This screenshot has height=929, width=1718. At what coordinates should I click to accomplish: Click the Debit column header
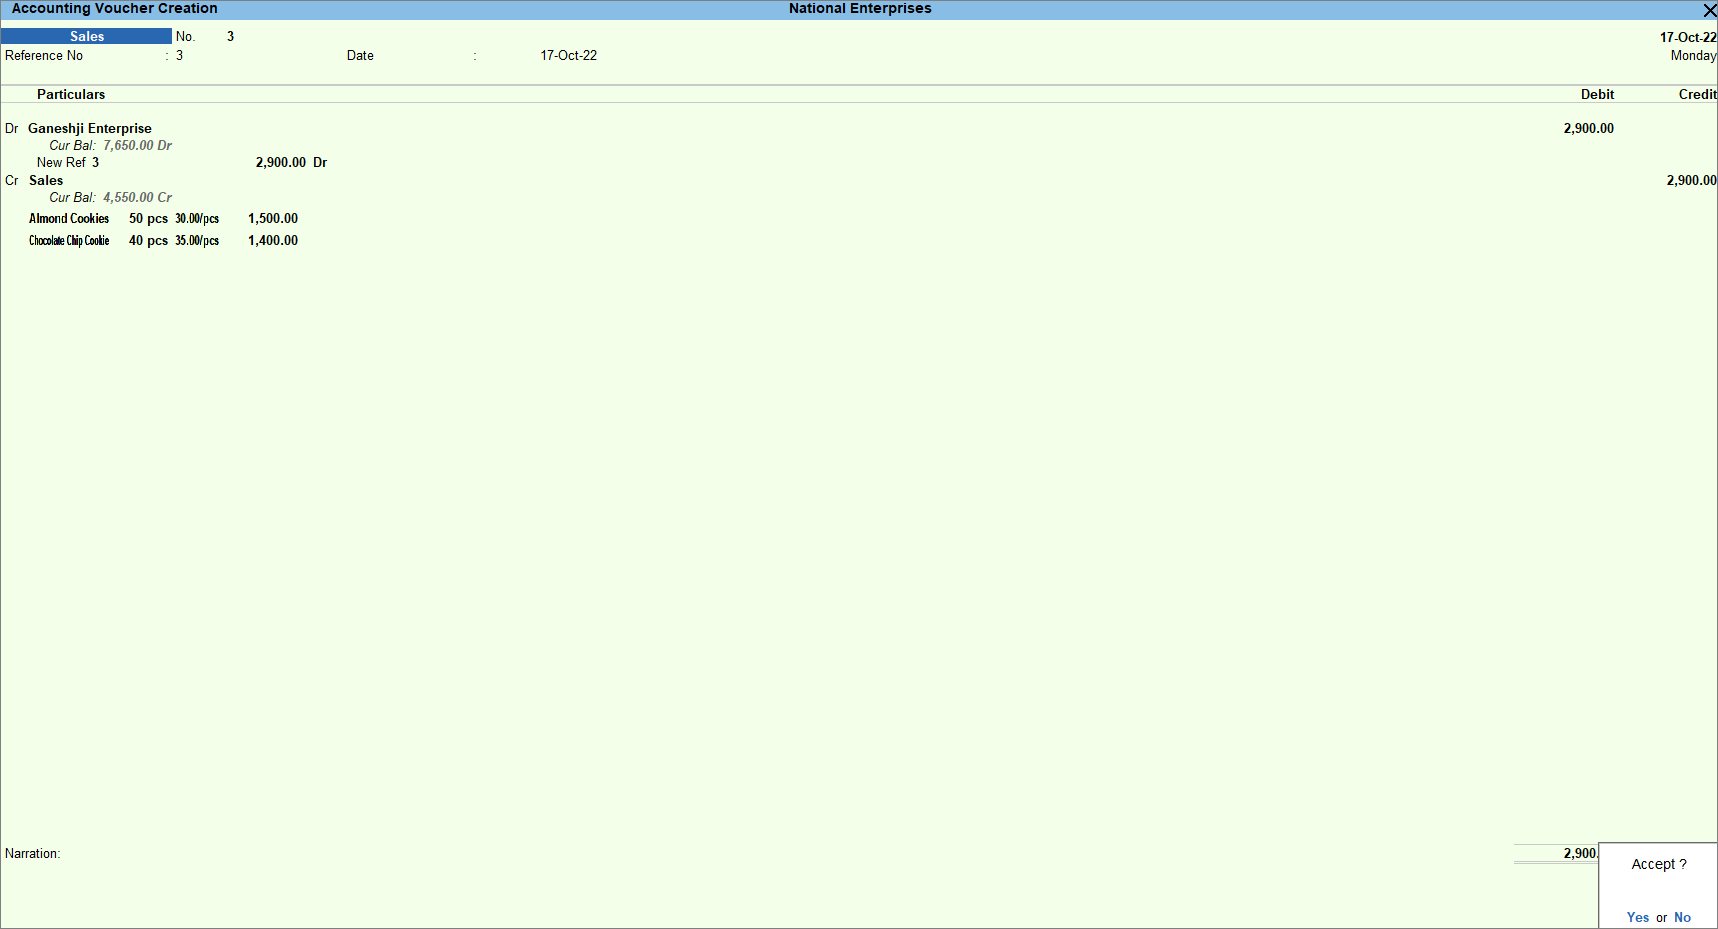tap(1597, 94)
